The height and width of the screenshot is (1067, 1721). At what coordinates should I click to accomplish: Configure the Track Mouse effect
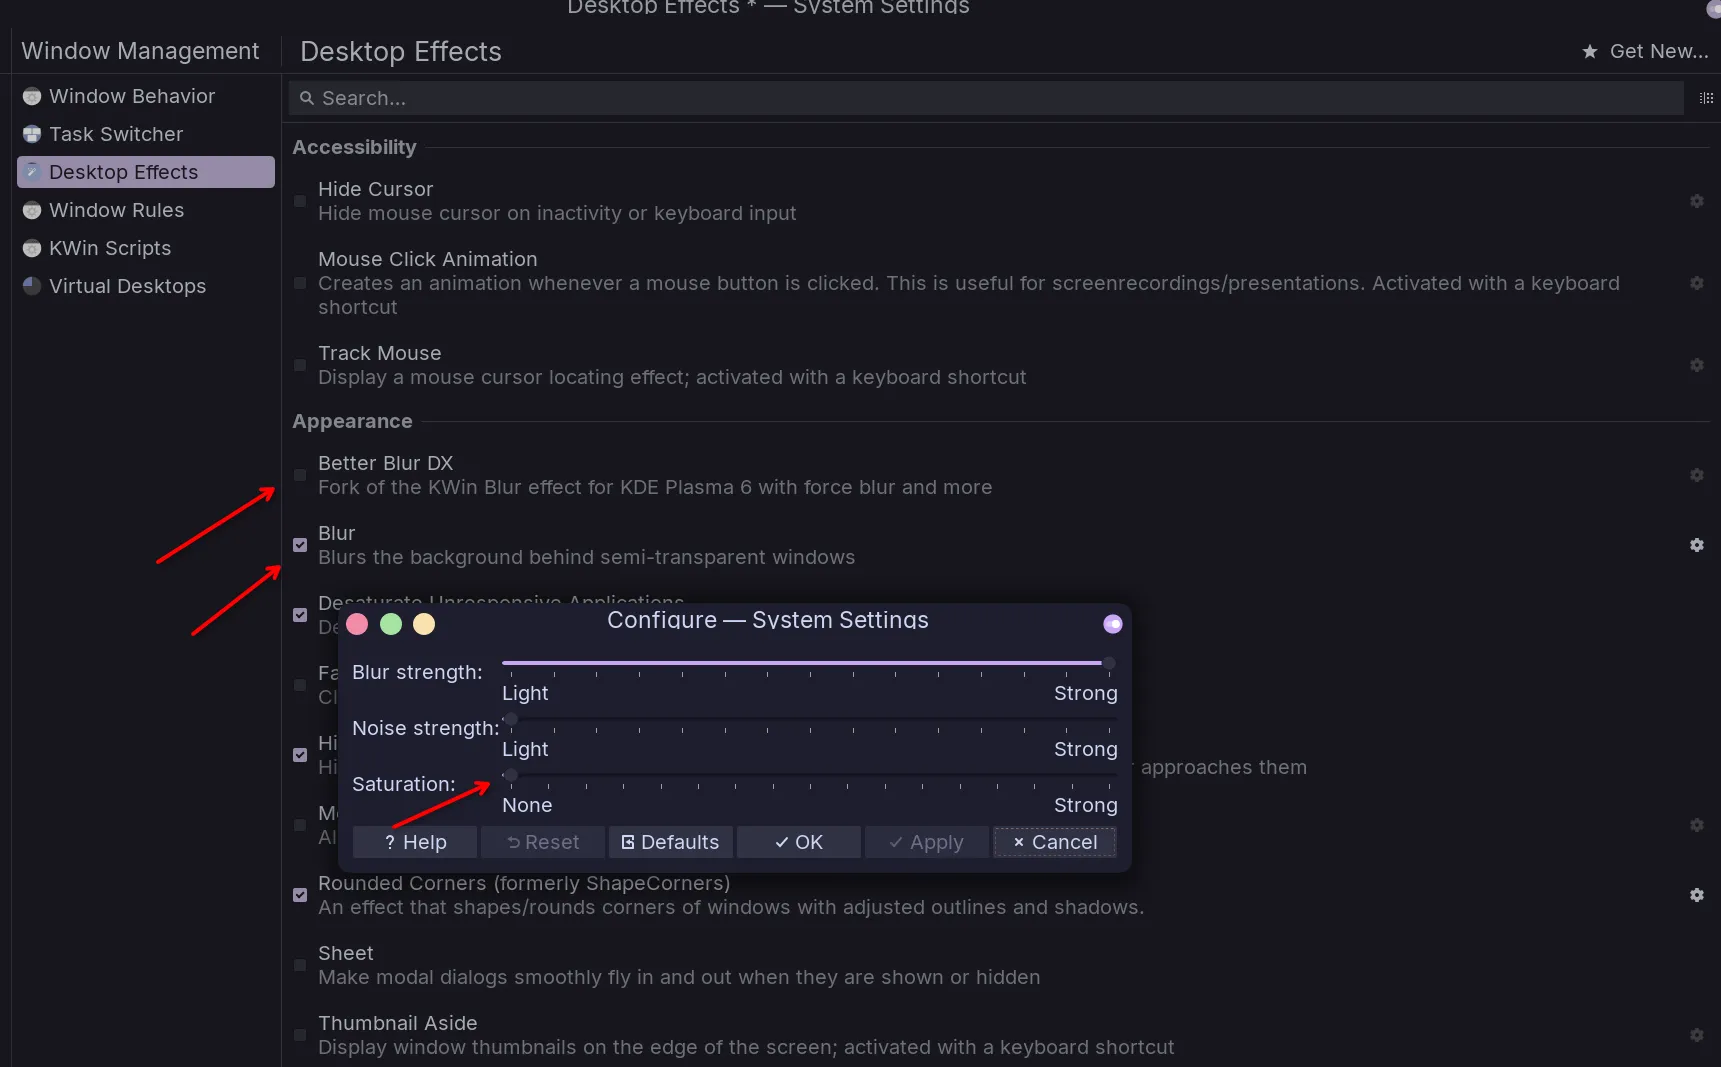click(1697, 365)
